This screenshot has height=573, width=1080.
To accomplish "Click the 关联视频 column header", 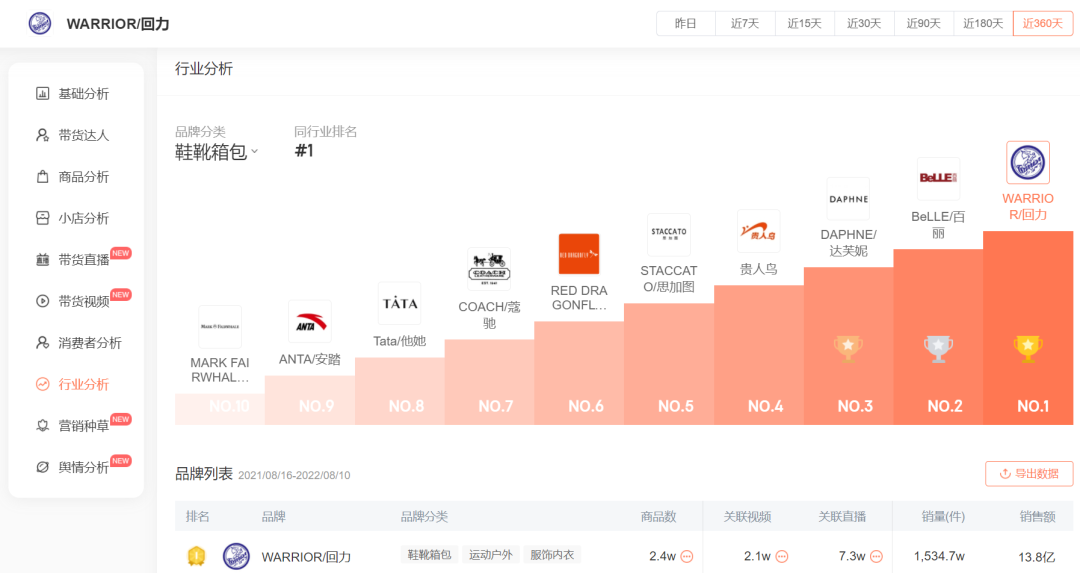I will click(x=747, y=517).
